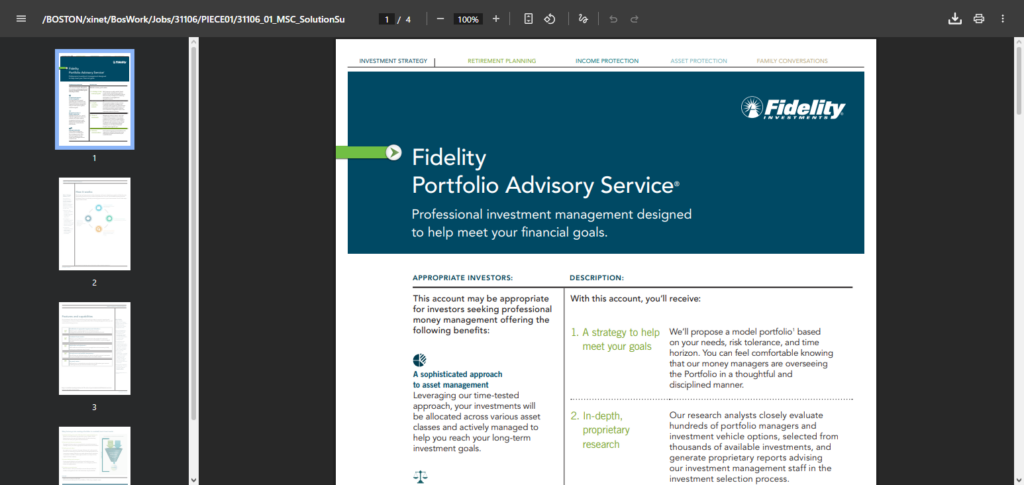Activate the draw annotation tool
1024x485 pixels.
point(583,19)
